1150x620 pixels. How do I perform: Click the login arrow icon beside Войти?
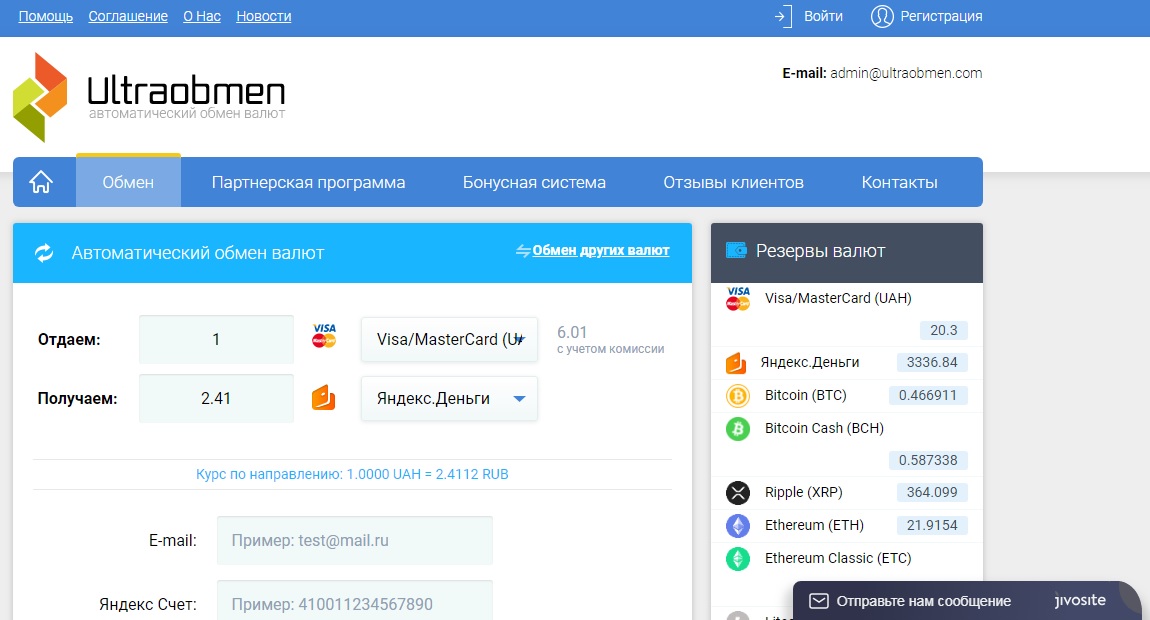783,16
